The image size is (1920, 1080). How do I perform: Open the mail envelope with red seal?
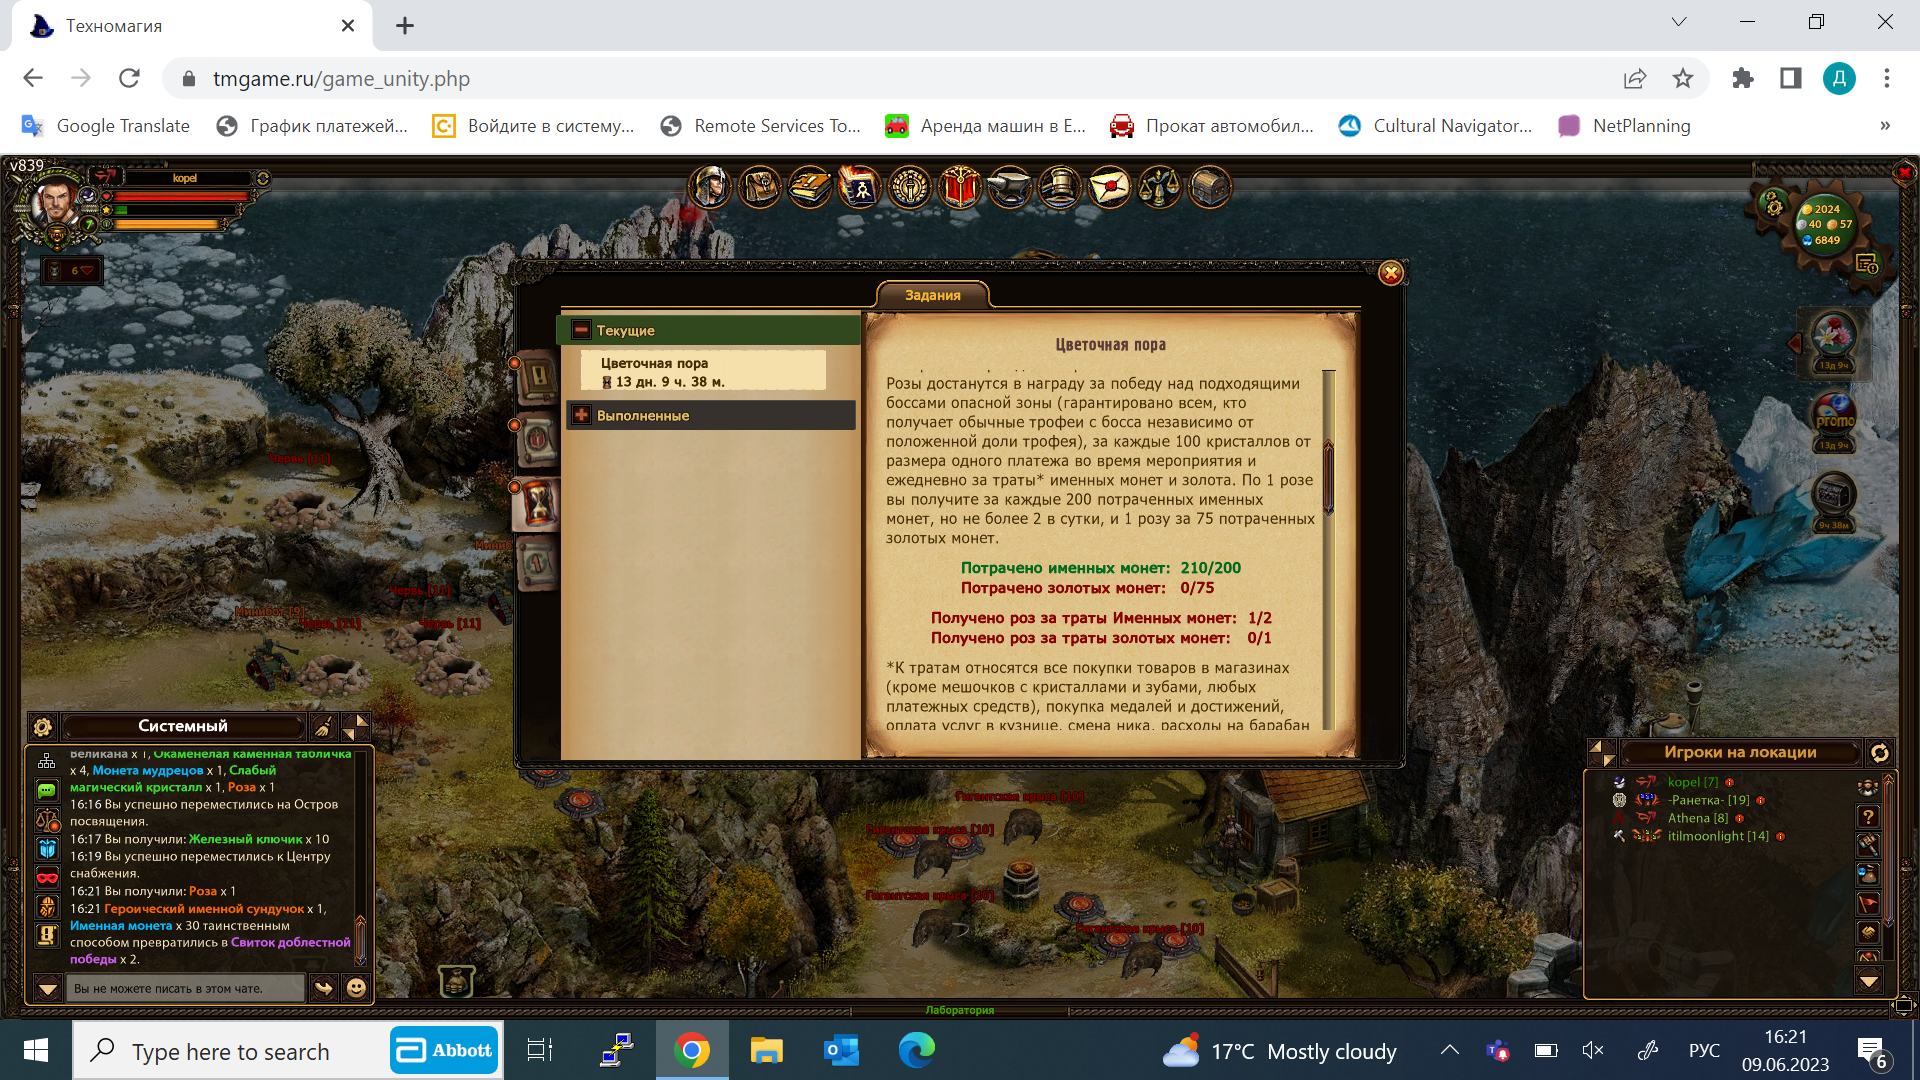click(1110, 187)
